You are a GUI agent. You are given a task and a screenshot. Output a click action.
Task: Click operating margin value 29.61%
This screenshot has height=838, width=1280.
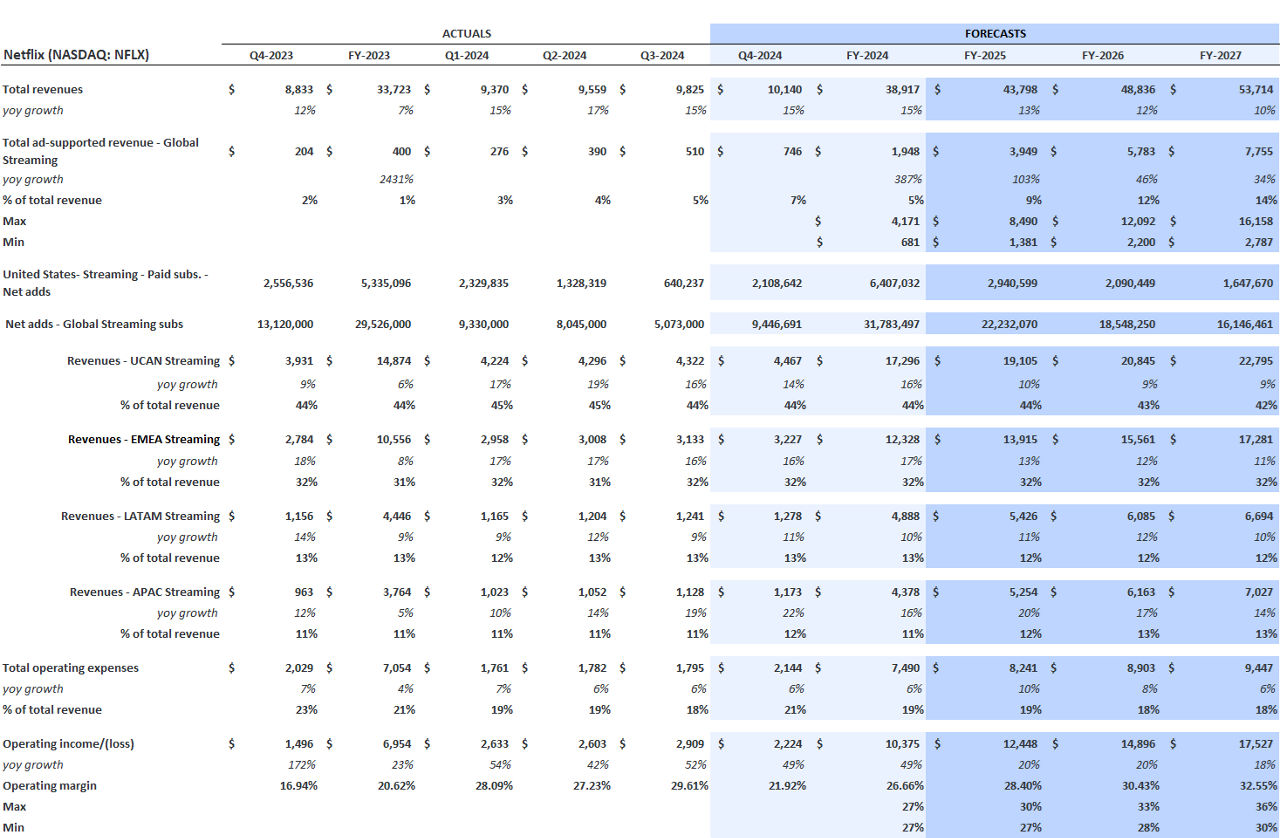point(689,786)
